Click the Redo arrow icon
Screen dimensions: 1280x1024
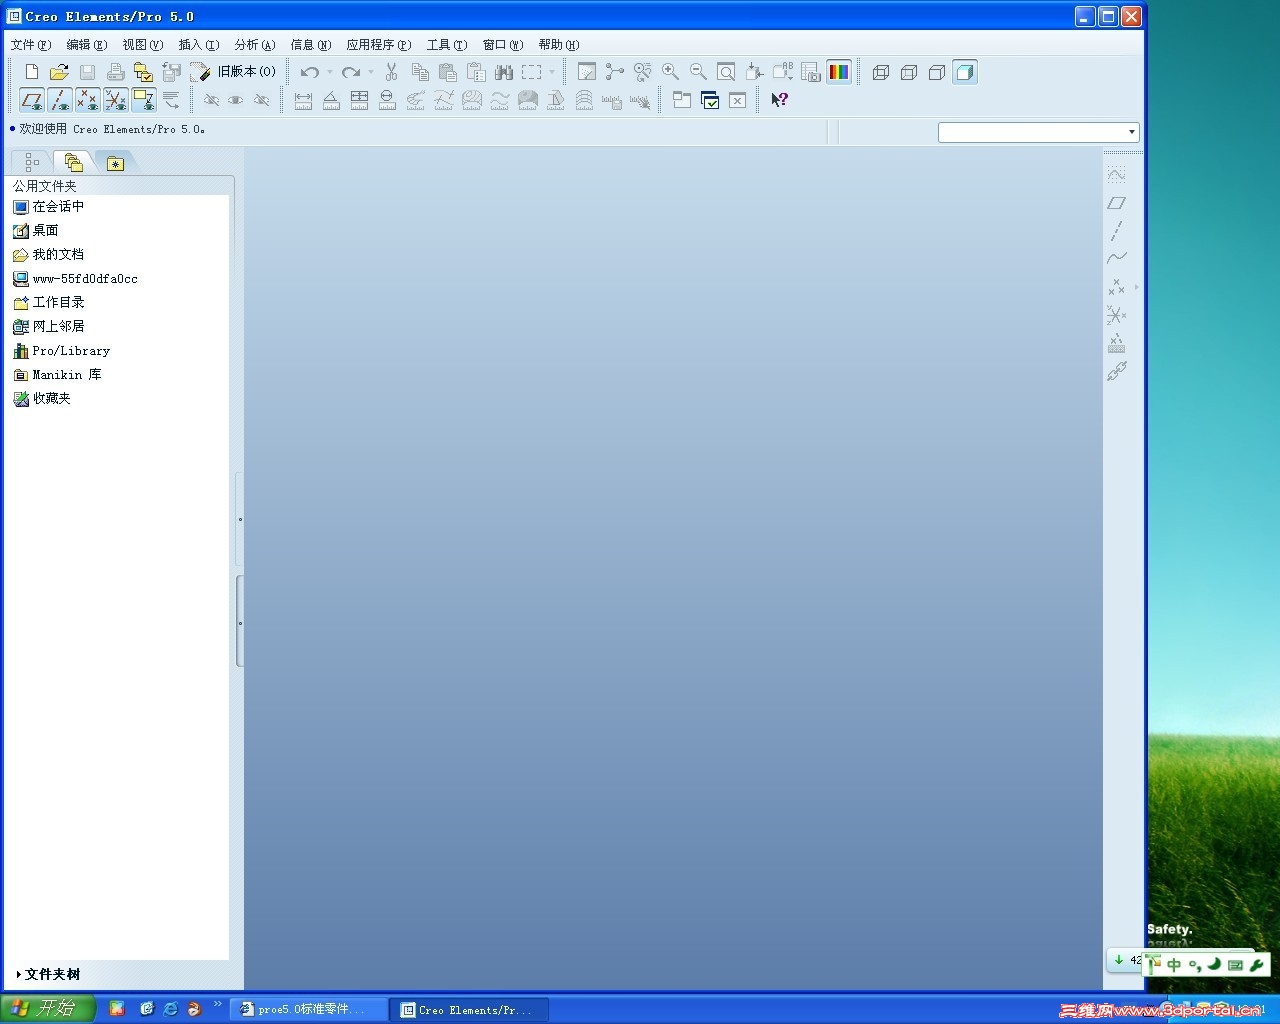pyautogui.click(x=351, y=72)
